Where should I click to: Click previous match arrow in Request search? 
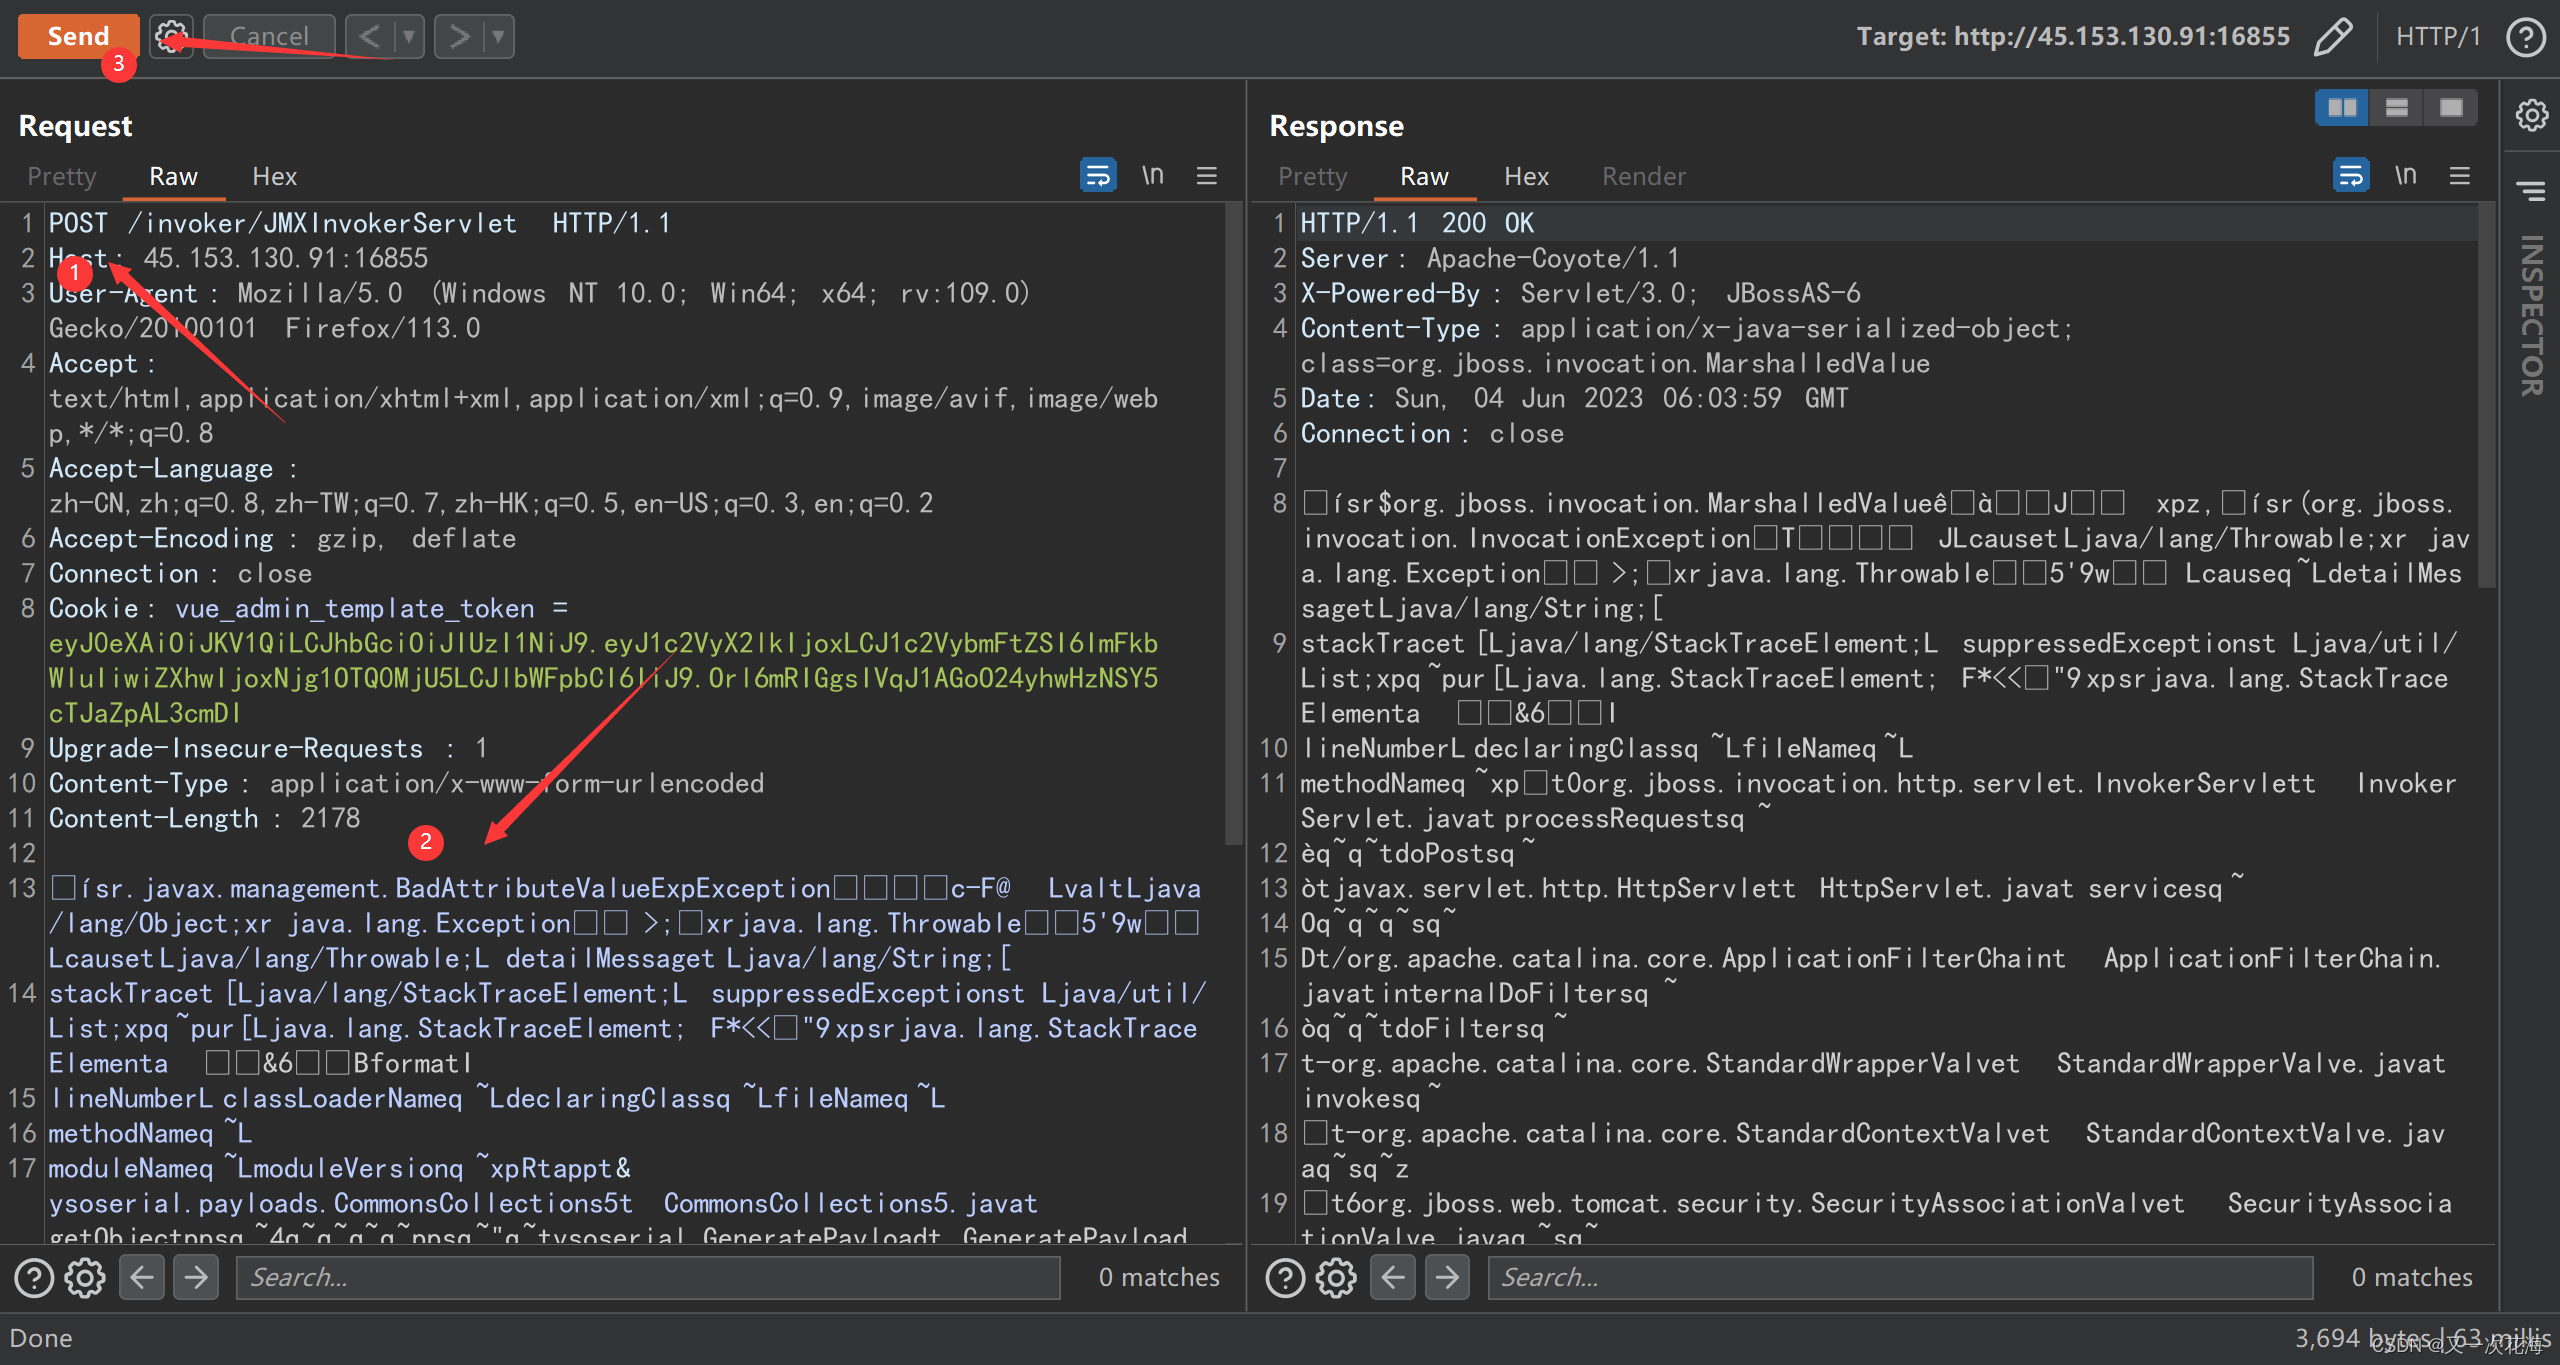tap(142, 1277)
